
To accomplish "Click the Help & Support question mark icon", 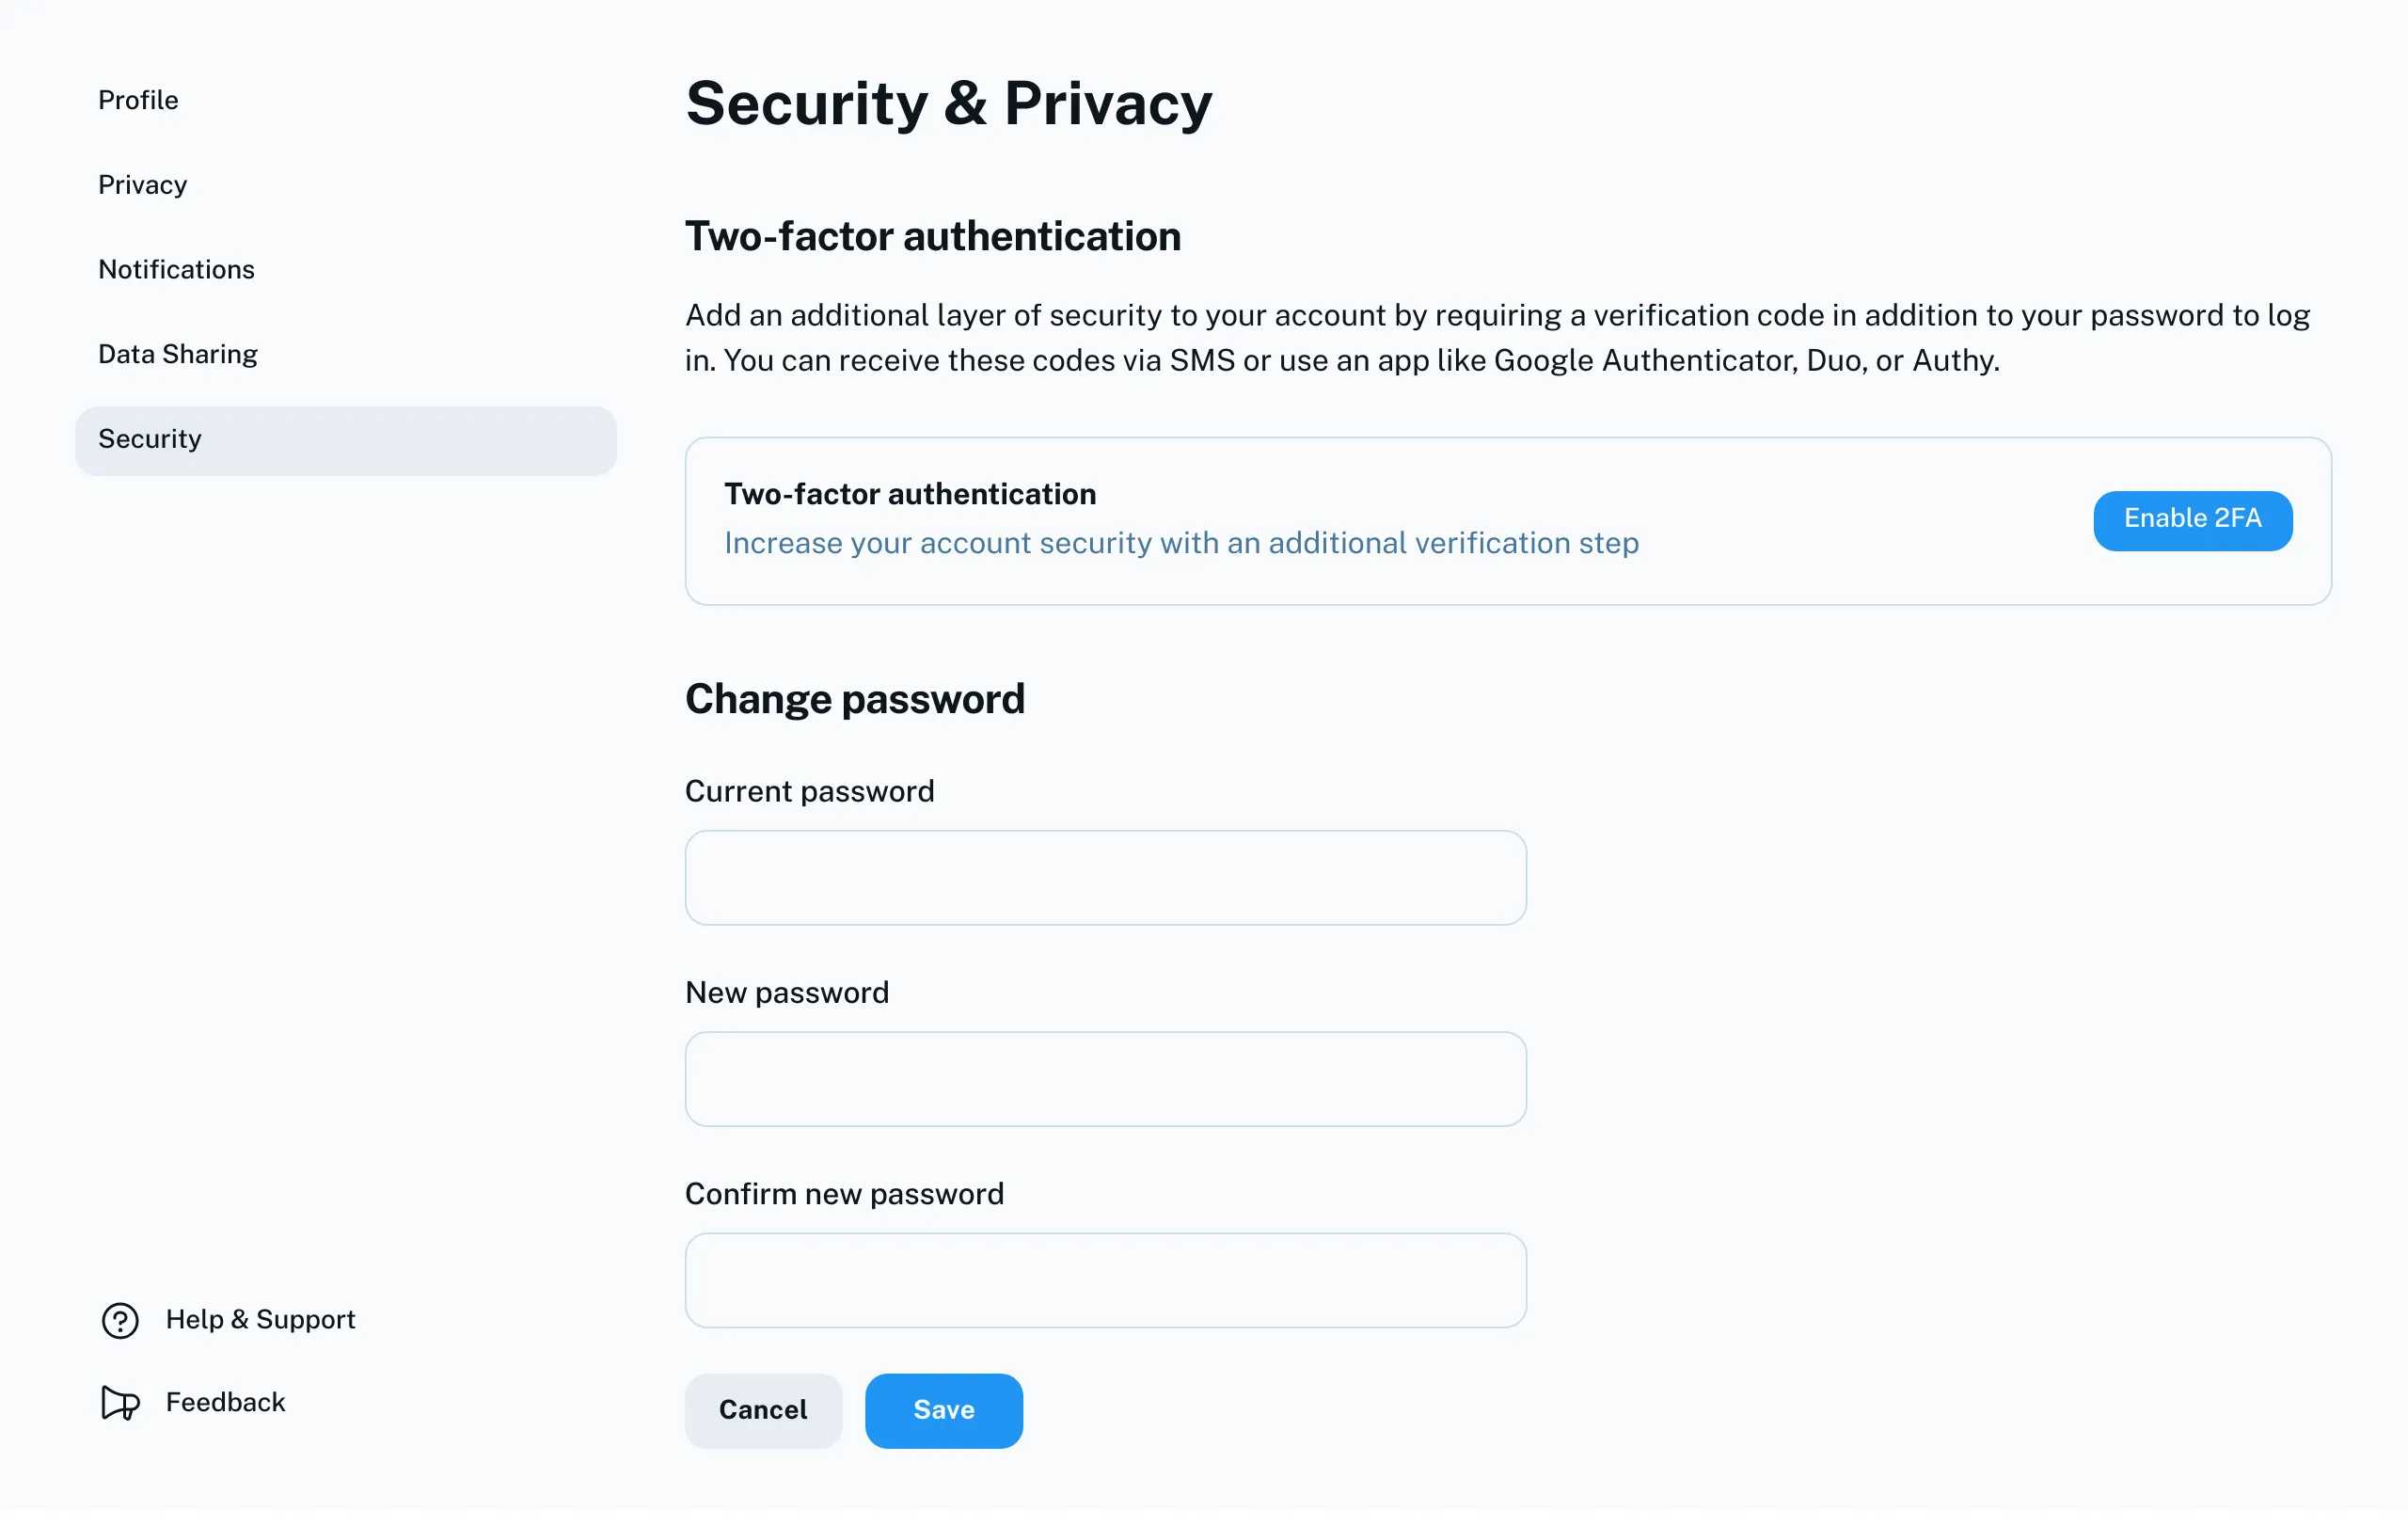I will [x=120, y=1320].
